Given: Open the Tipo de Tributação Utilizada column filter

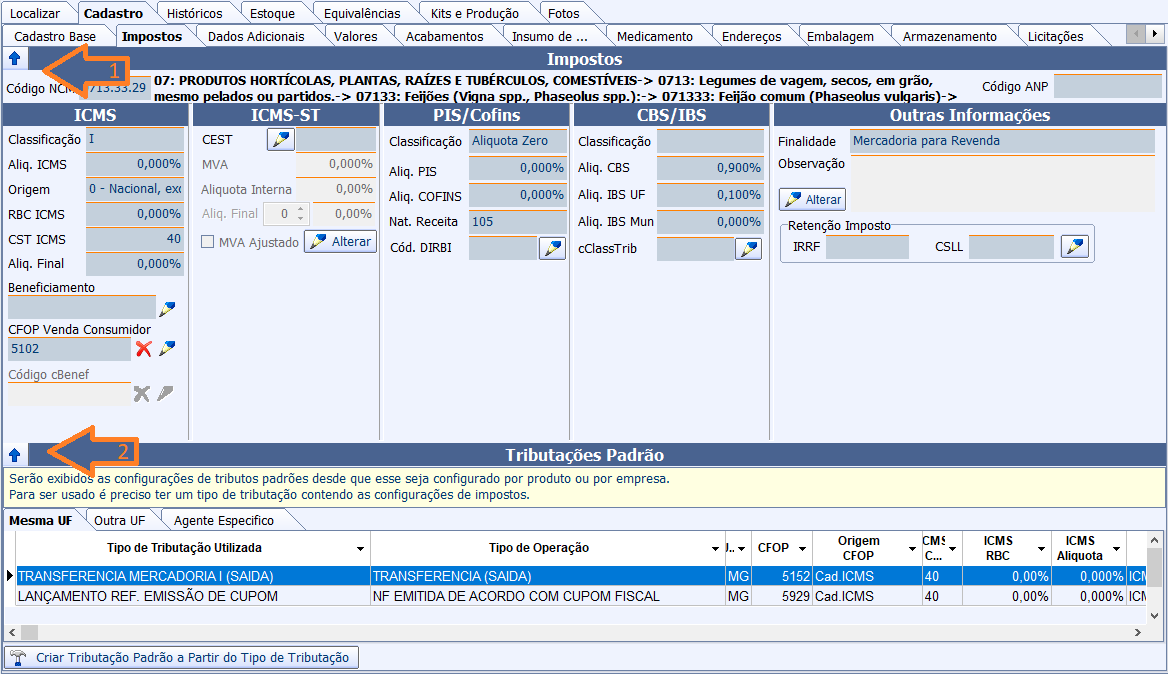Looking at the screenshot, I should (360, 549).
